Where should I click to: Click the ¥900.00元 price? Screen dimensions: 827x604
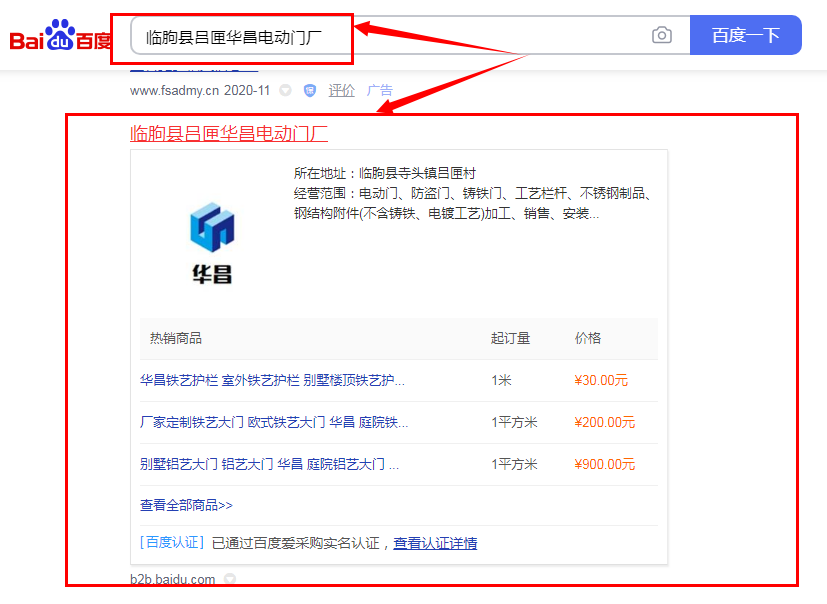pyautogui.click(x=604, y=464)
